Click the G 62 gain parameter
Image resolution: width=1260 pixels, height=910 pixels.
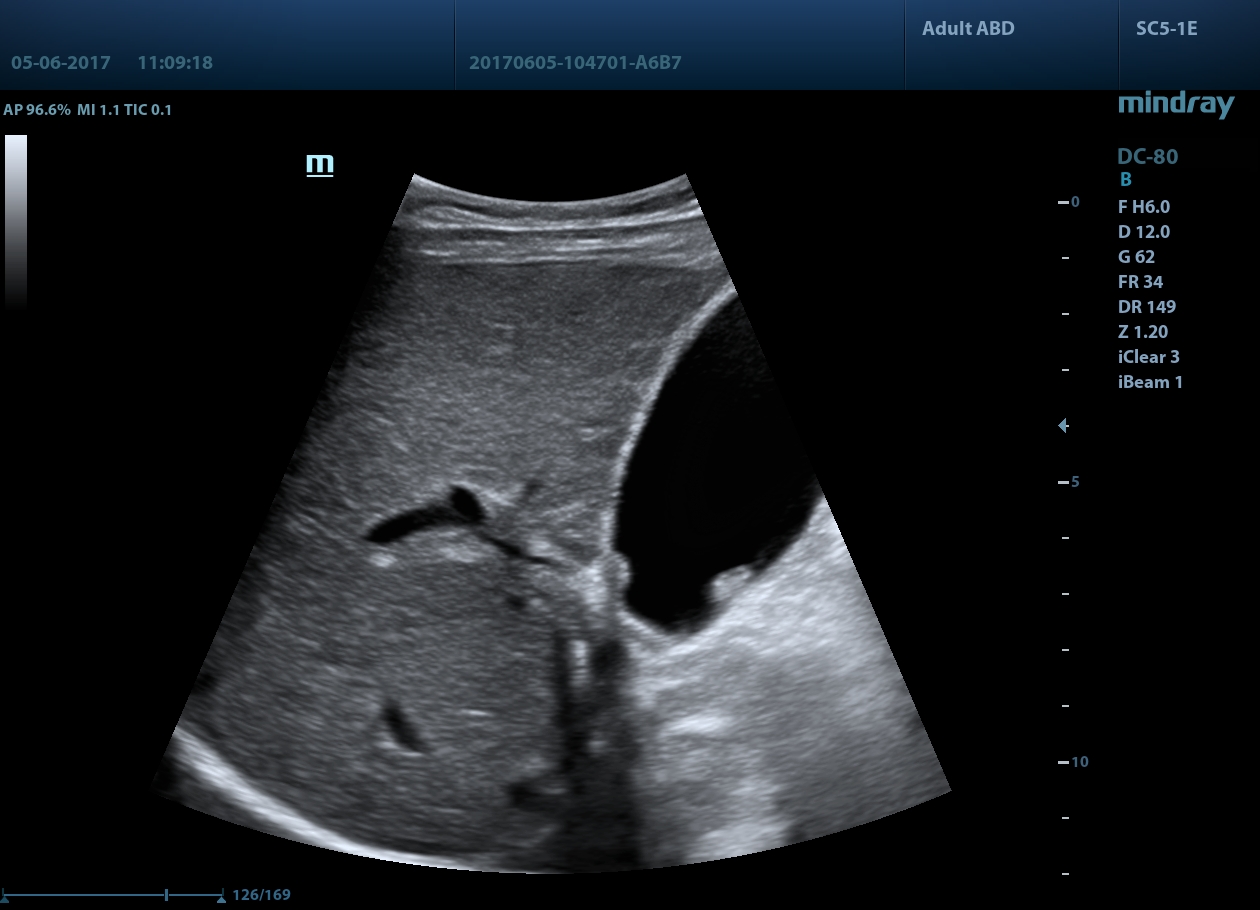(1136, 257)
